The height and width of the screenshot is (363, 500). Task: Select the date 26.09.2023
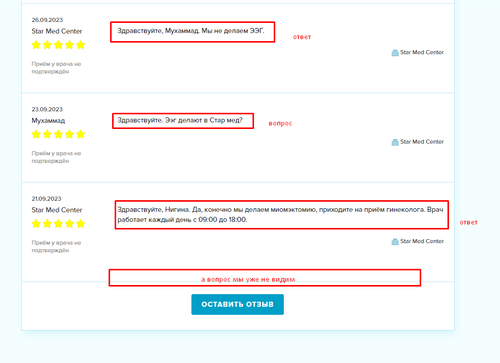pyautogui.click(x=47, y=20)
